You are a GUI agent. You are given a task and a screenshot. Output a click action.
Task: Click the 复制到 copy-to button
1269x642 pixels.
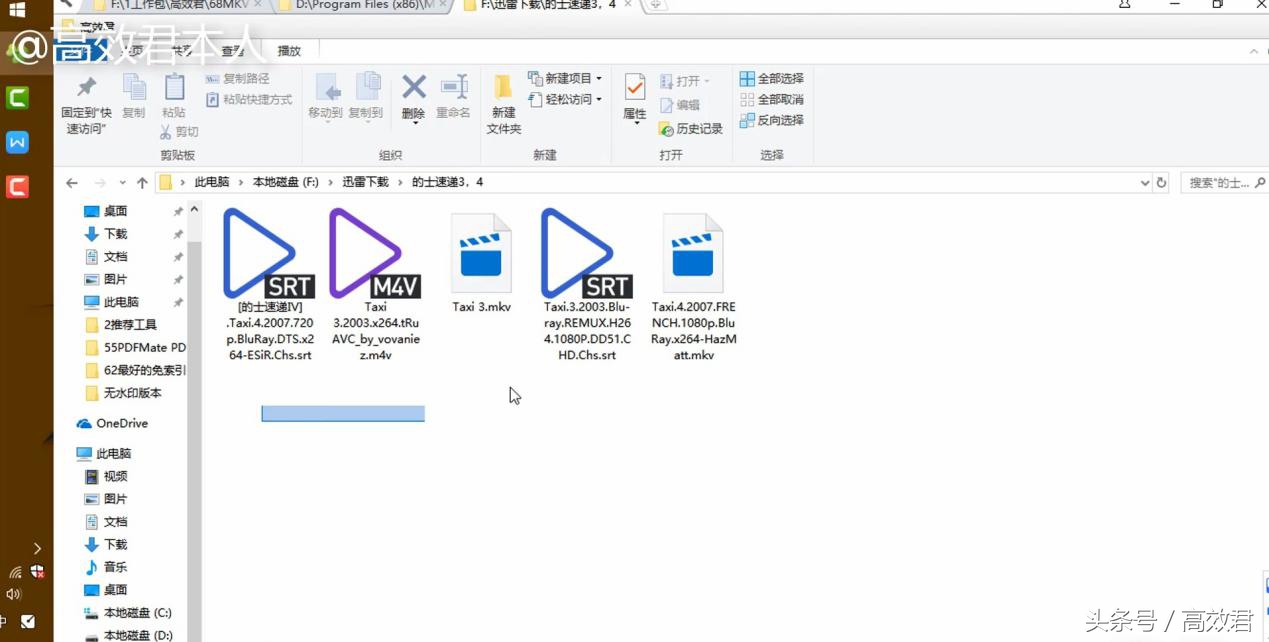click(366, 97)
